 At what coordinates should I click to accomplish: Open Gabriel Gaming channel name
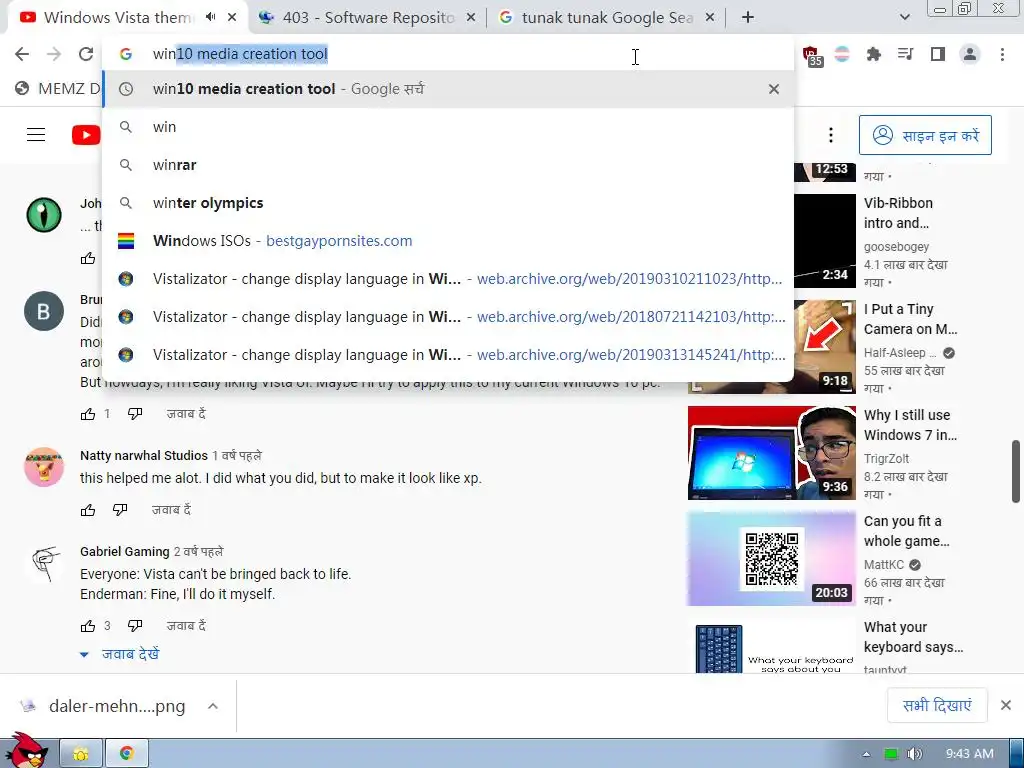point(125,551)
